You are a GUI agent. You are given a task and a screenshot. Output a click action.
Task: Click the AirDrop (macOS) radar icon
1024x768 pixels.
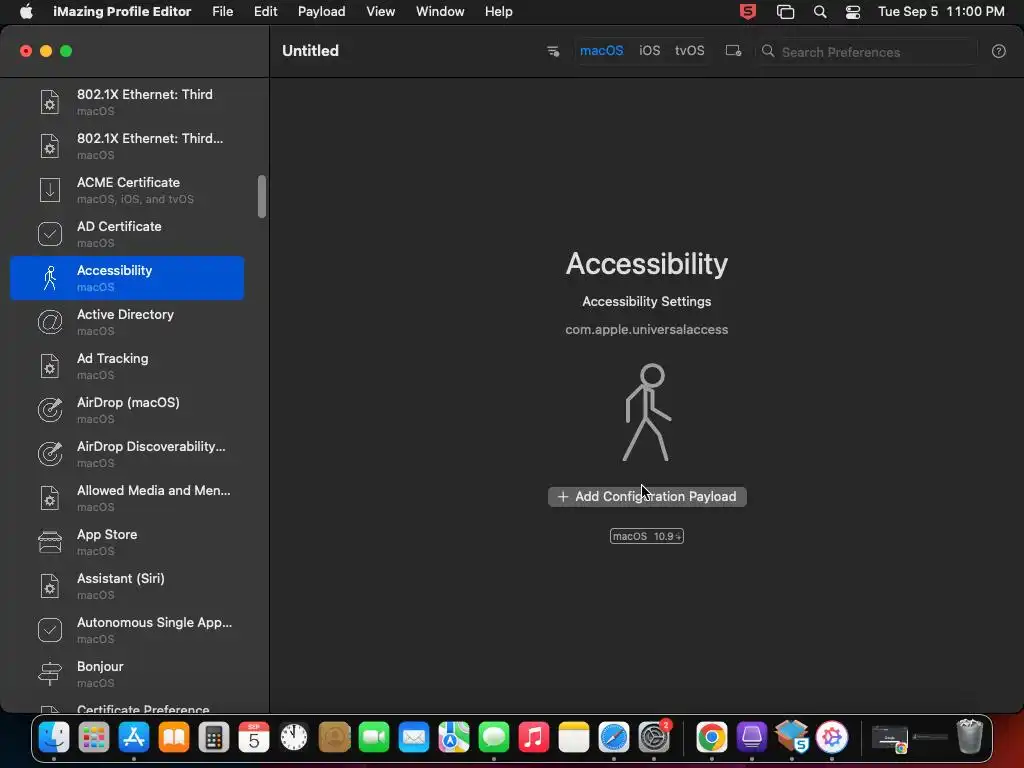point(50,410)
